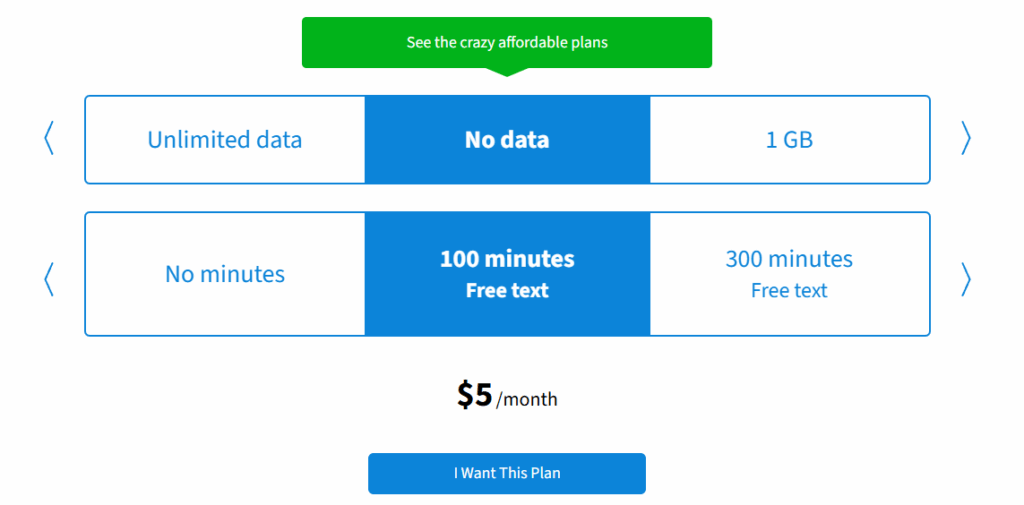Click Free text under 100 minutes
This screenshot has width=1024, height=505.
507,291
